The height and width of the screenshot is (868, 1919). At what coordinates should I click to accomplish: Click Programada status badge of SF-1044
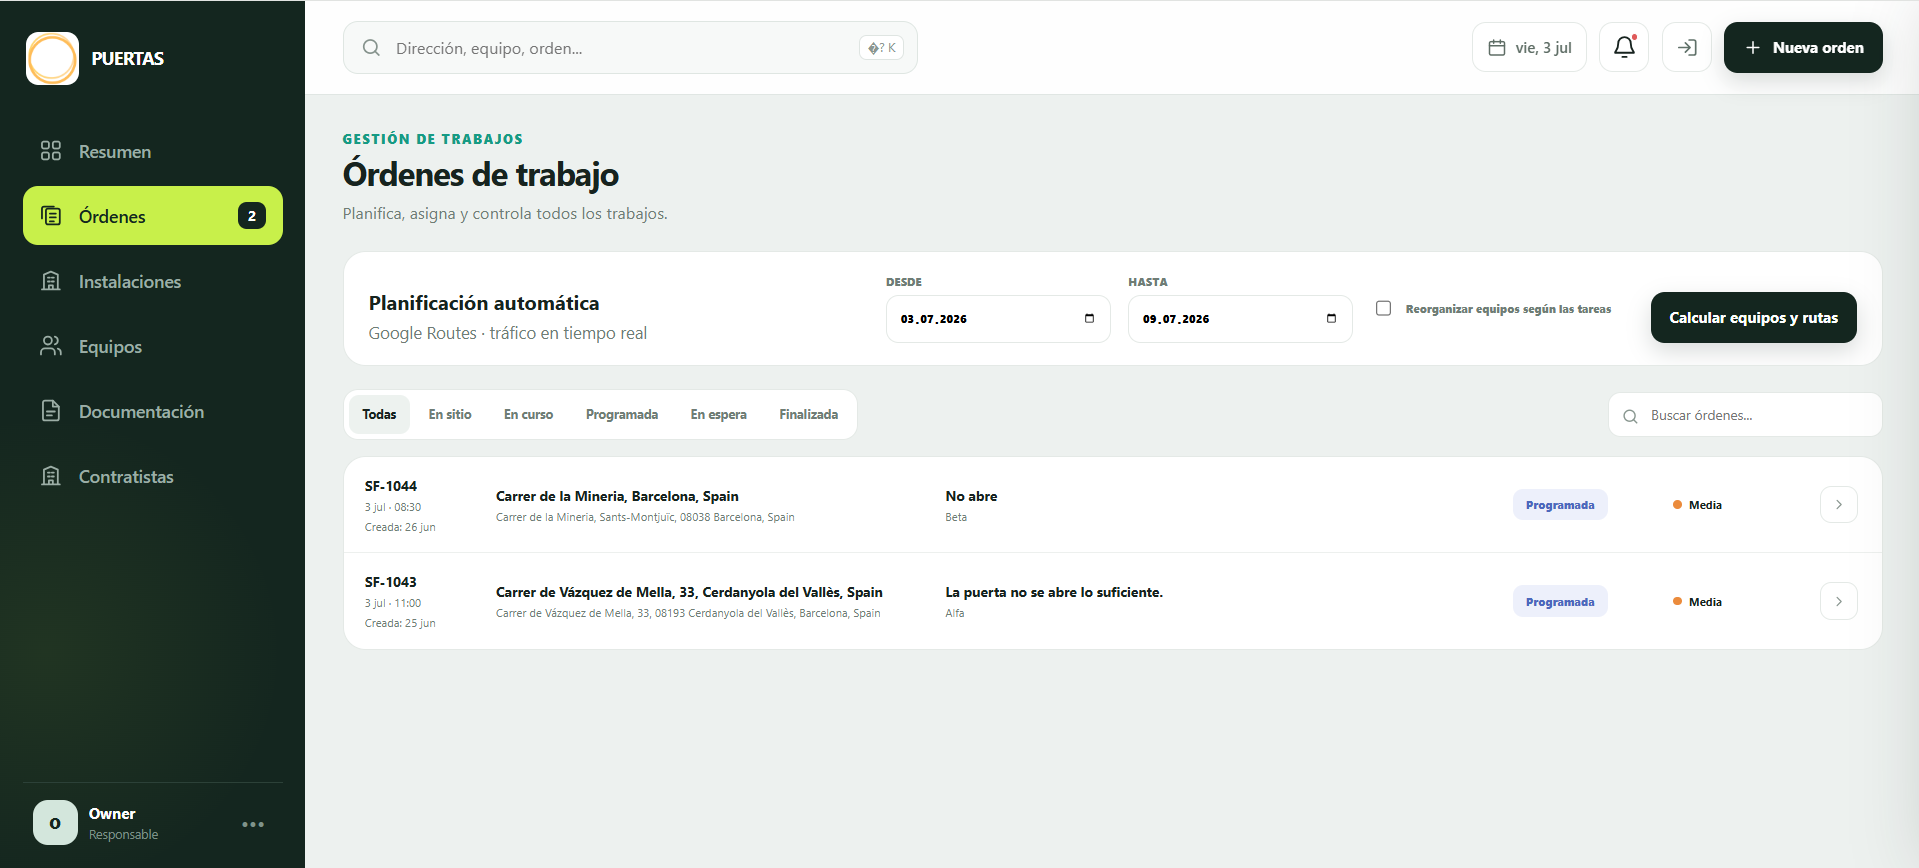tap(1559, 505)
